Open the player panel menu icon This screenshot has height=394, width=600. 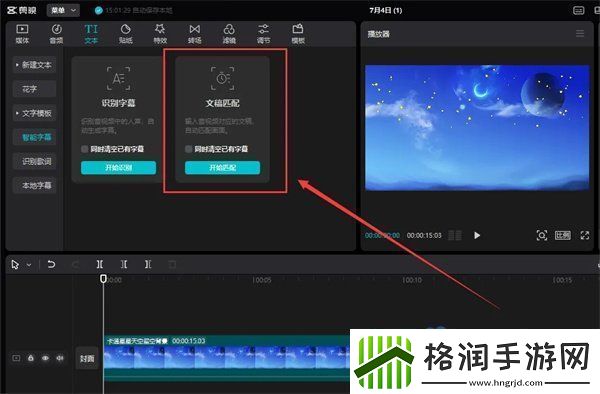coord(580,34)
